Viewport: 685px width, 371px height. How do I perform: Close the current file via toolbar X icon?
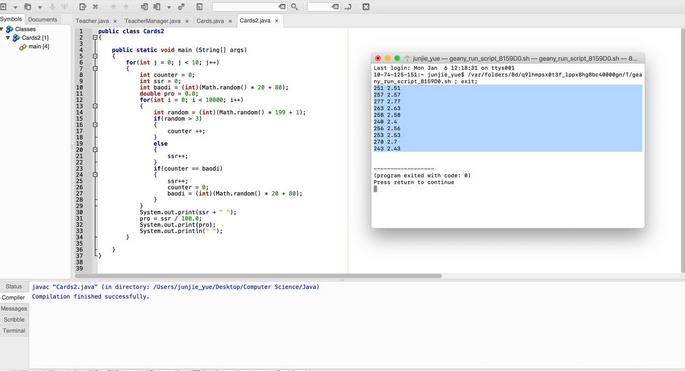coord(95,7)
